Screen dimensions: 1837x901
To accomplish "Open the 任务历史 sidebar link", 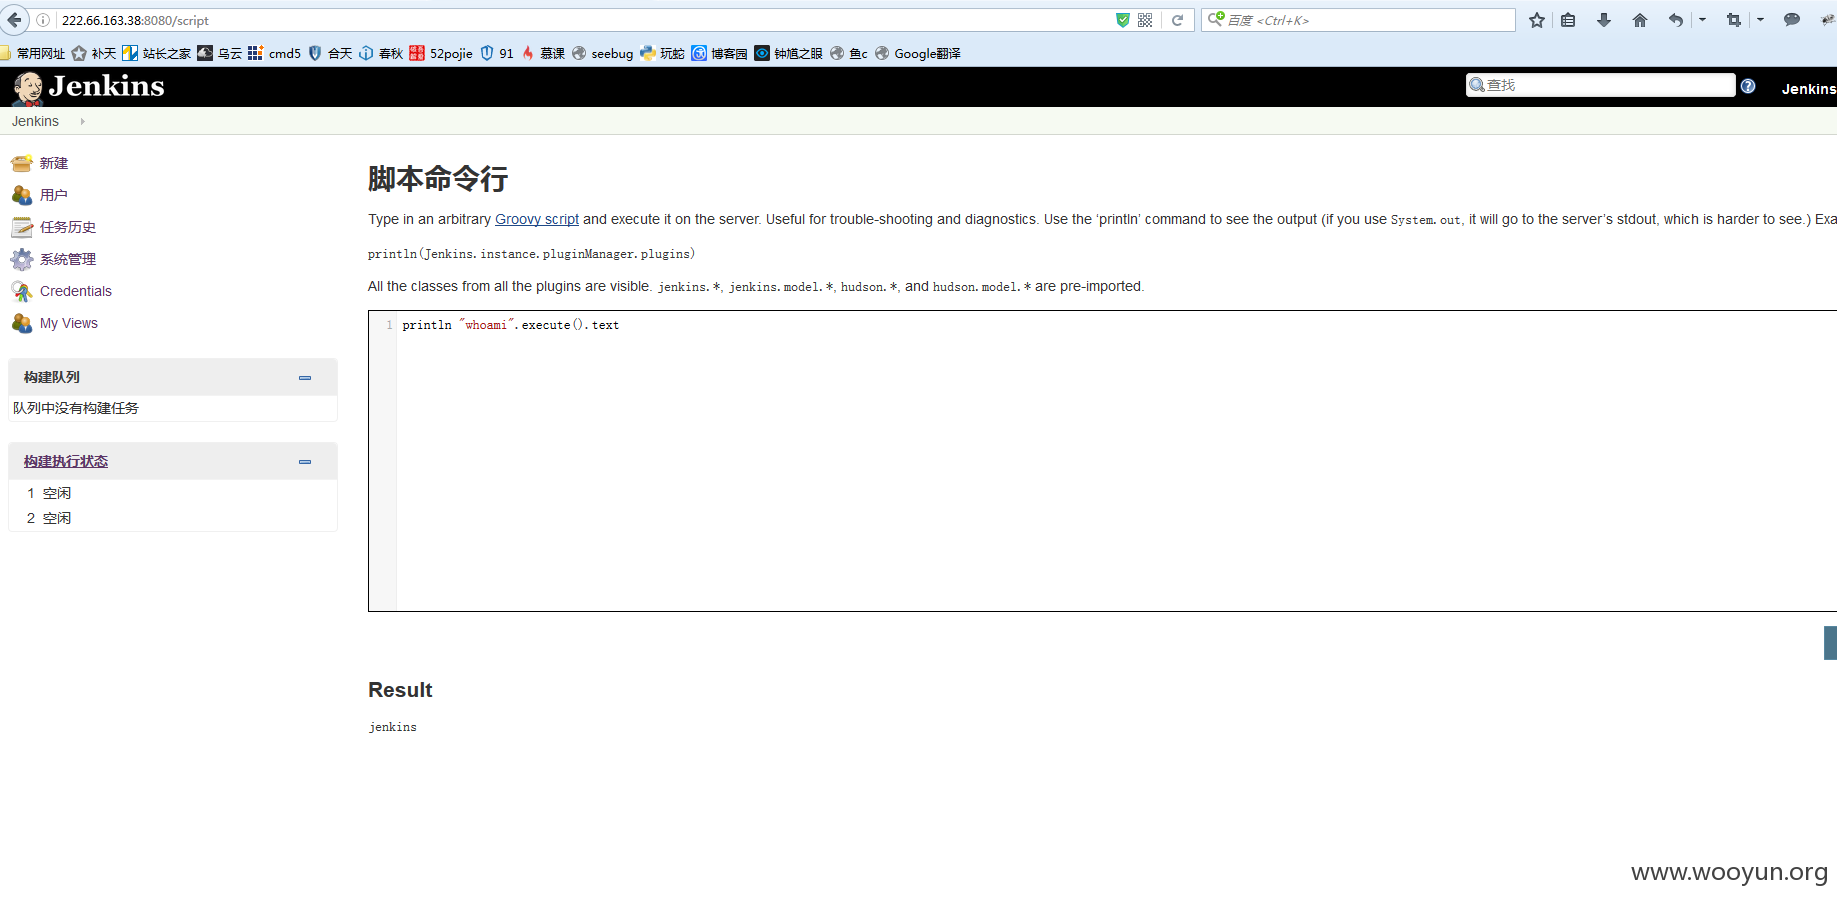I will [68, 227].
